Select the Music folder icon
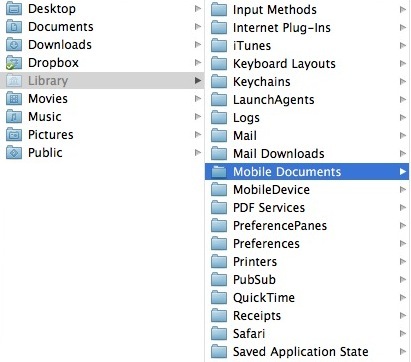This screenshot has height=362, width=411. point(14,117)
